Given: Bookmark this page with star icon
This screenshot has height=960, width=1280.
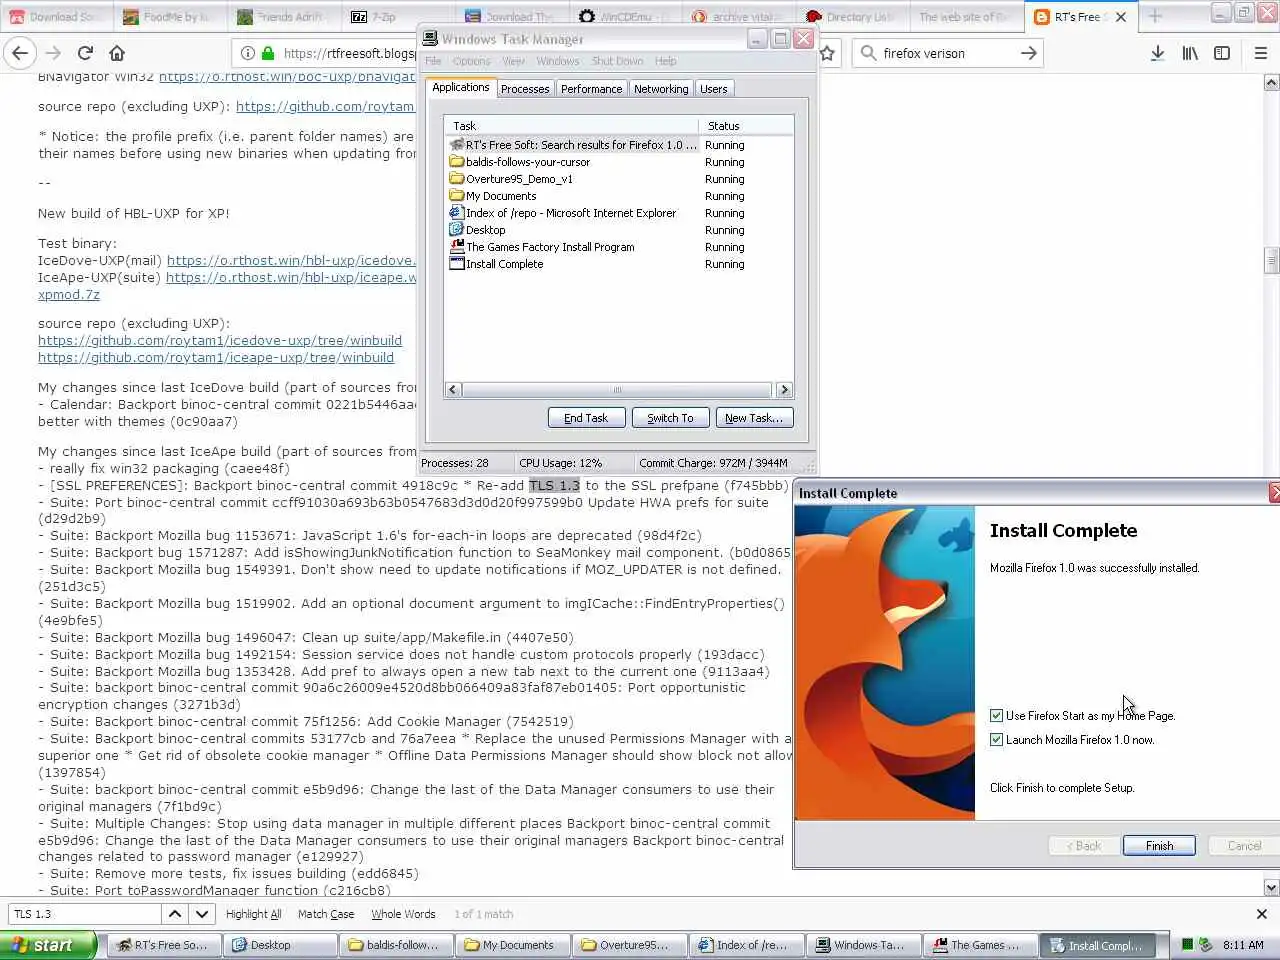Looking at the screenshot, I should tap(827, 53).
